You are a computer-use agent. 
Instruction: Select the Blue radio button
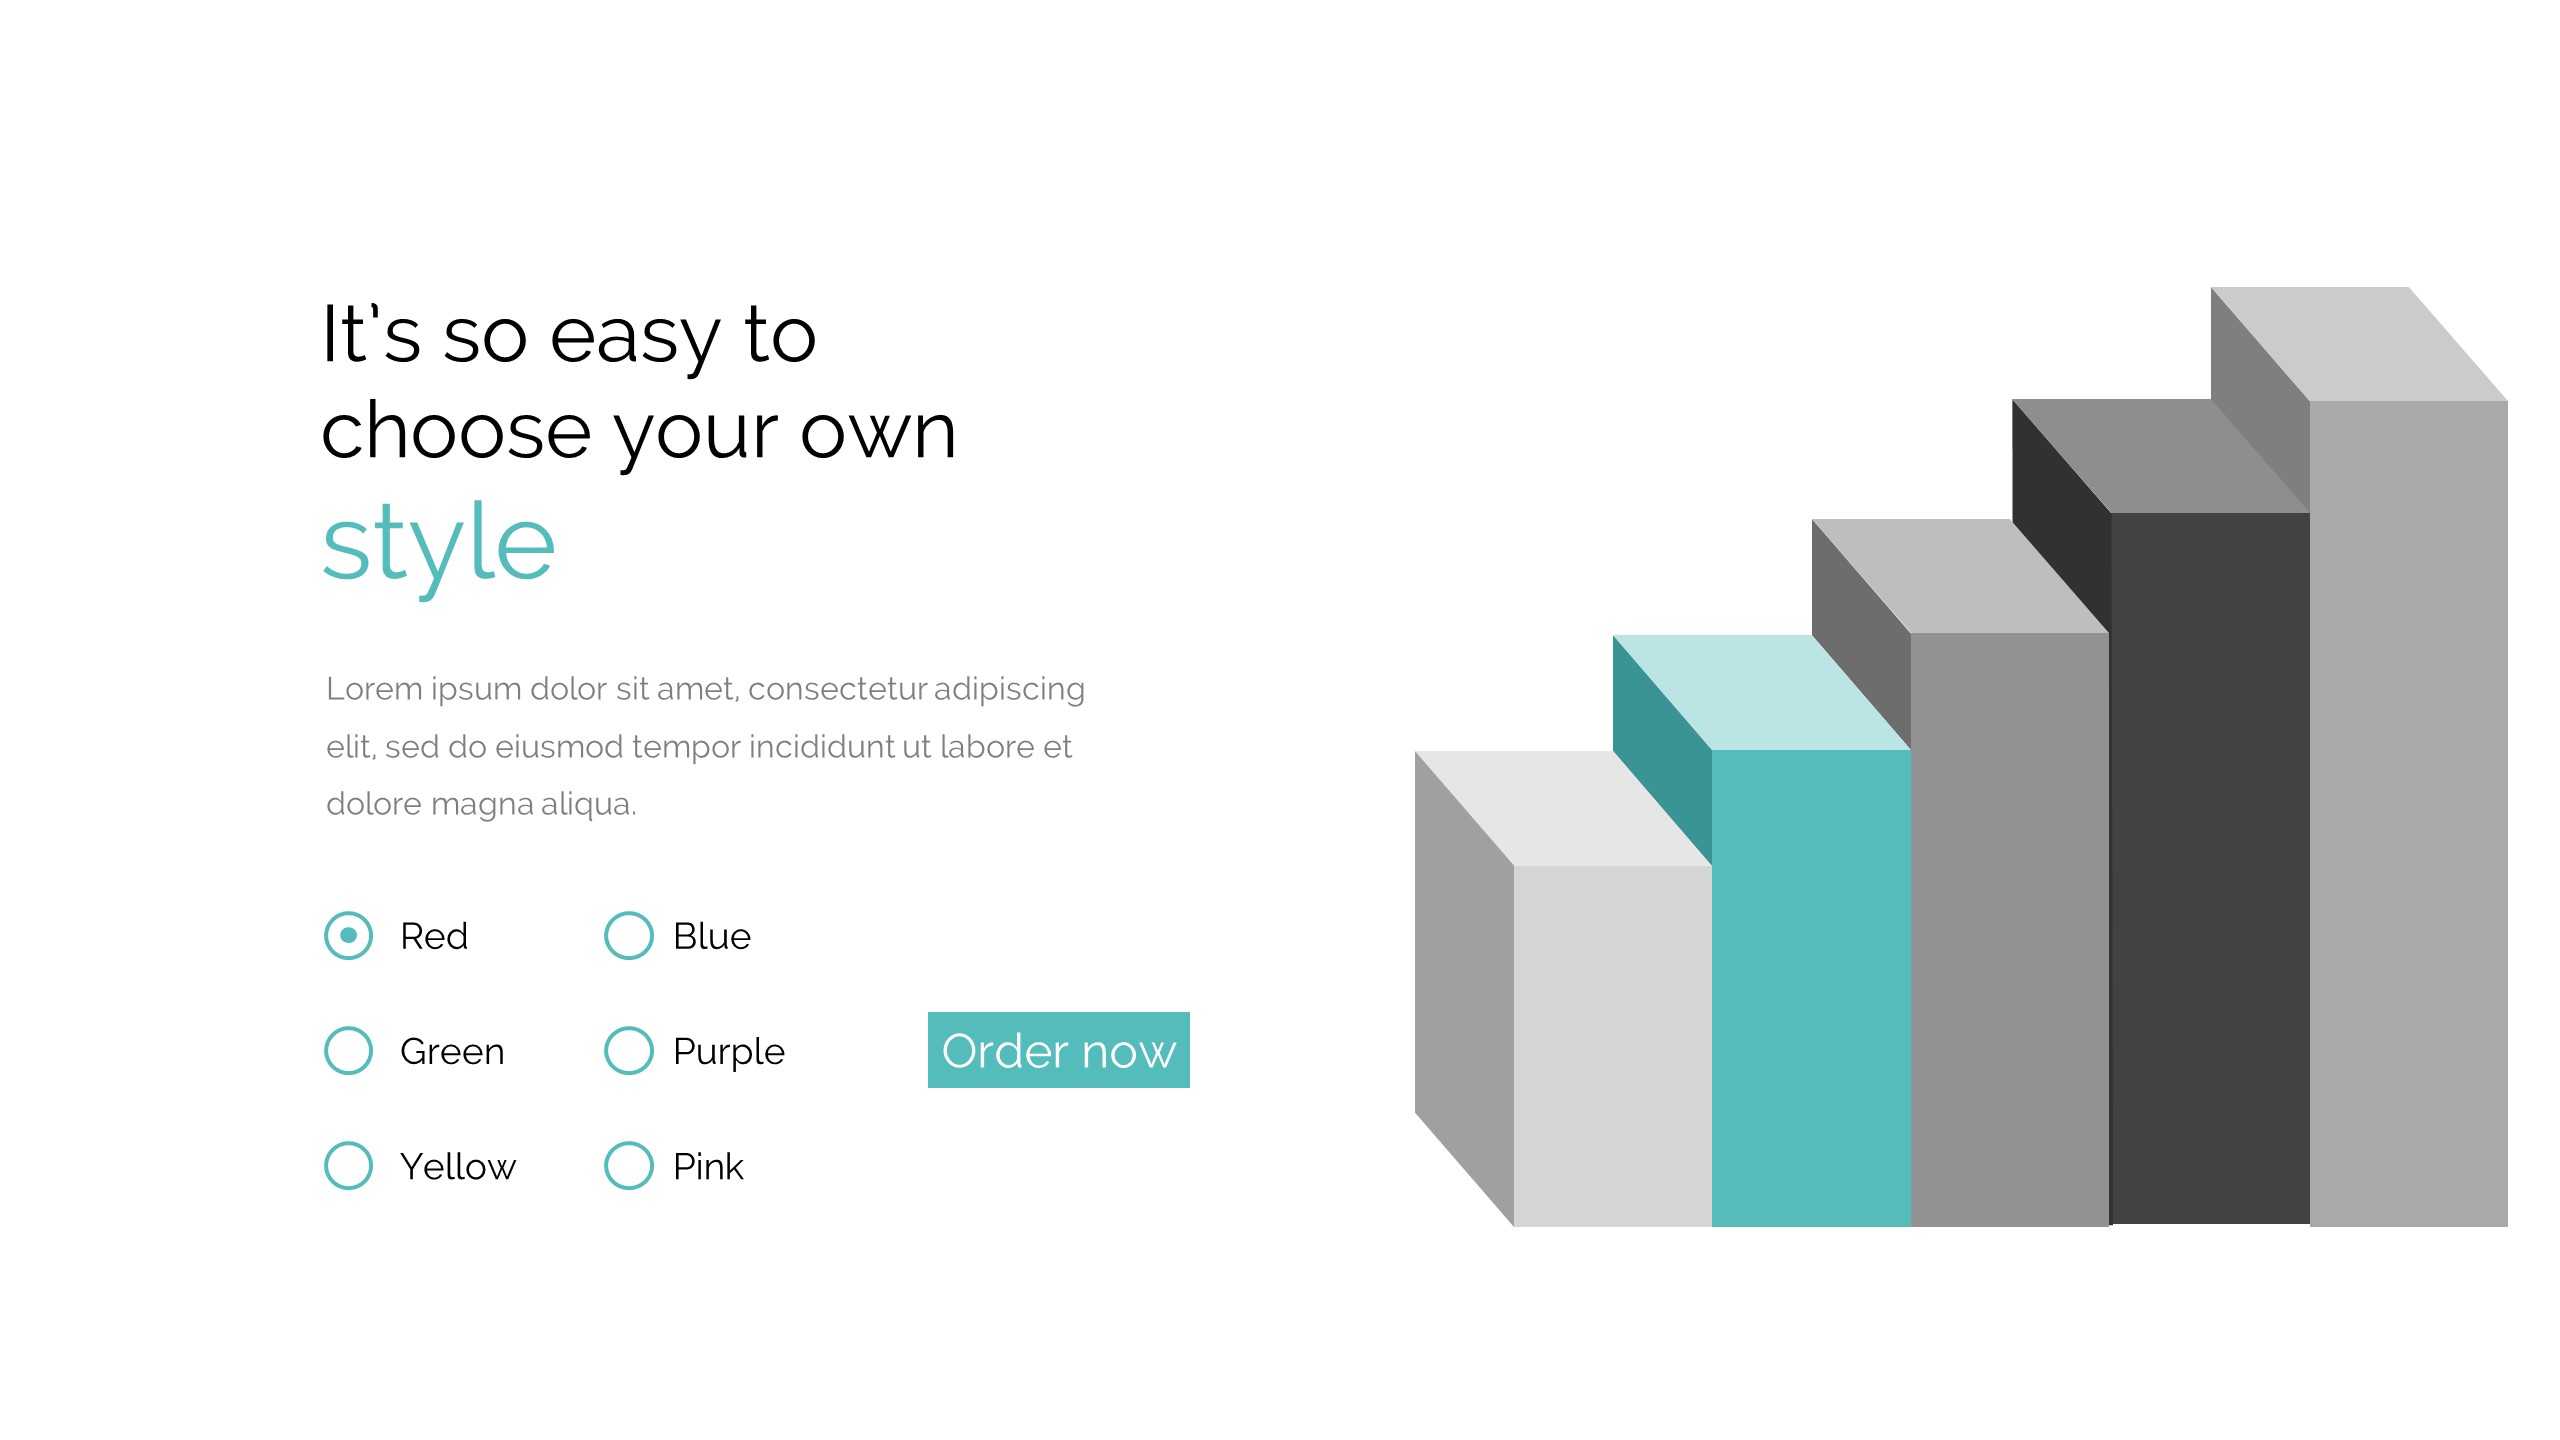(x=628, y=936)
